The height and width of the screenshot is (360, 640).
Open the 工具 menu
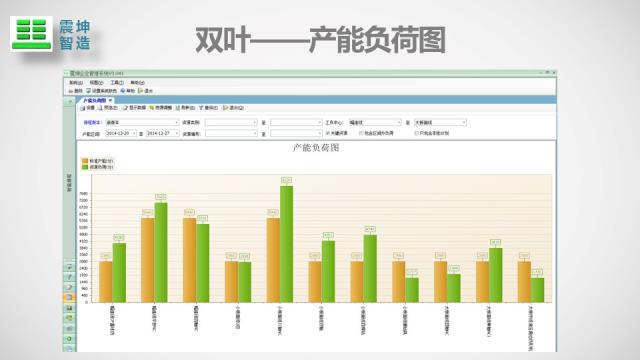tap(117, 83)
